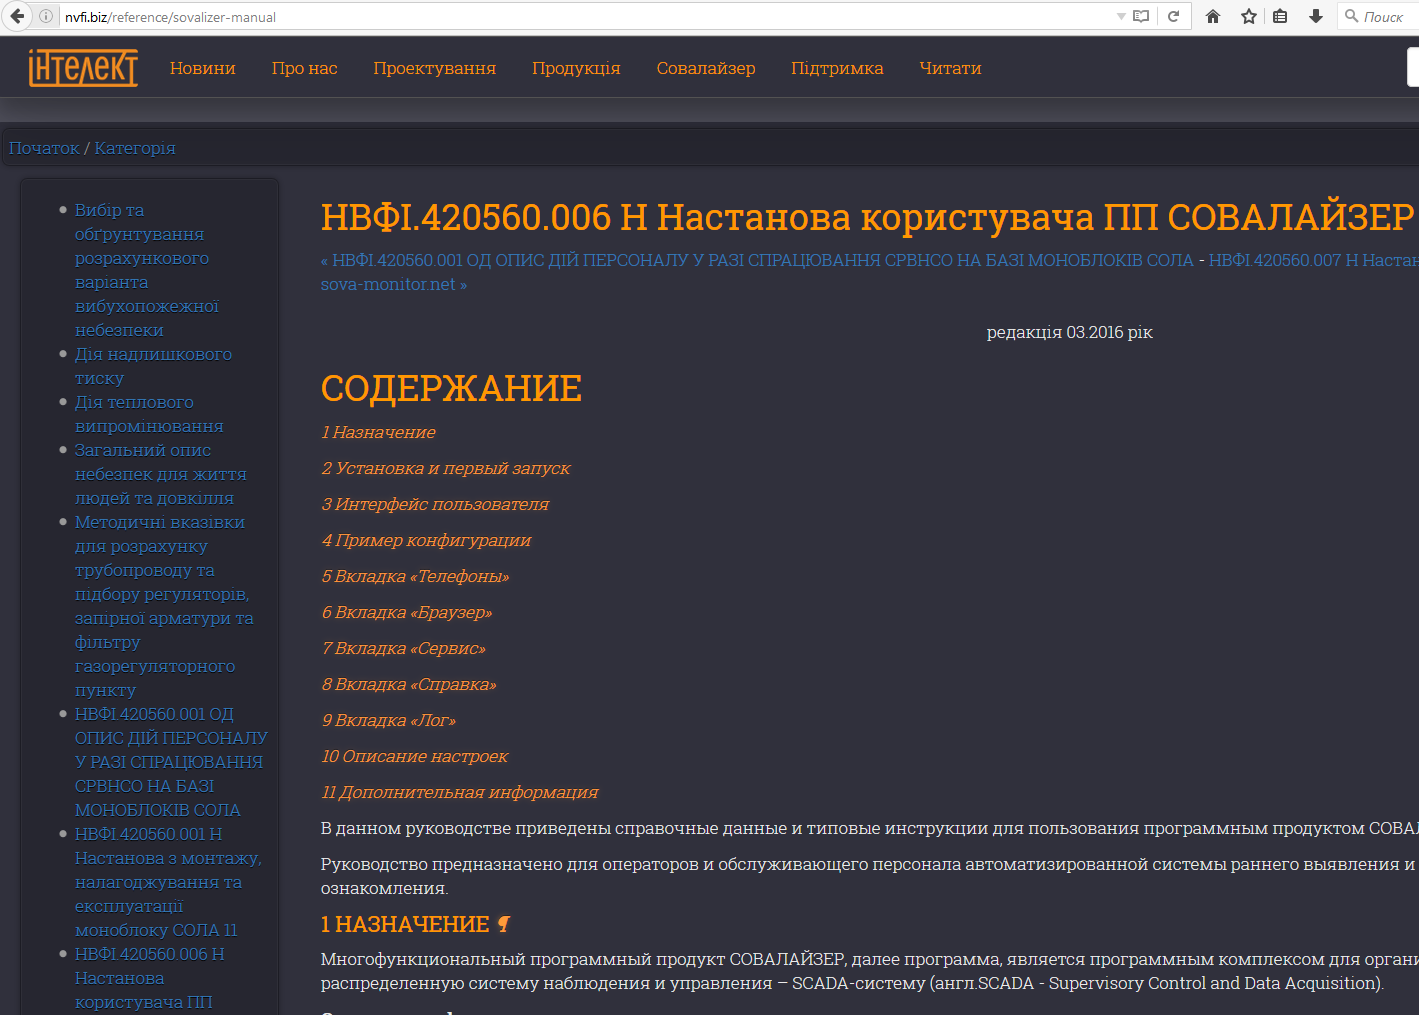Jump to 2 Установка и первый запуск
This screenshot has width=1419, height=1015.
446,468
